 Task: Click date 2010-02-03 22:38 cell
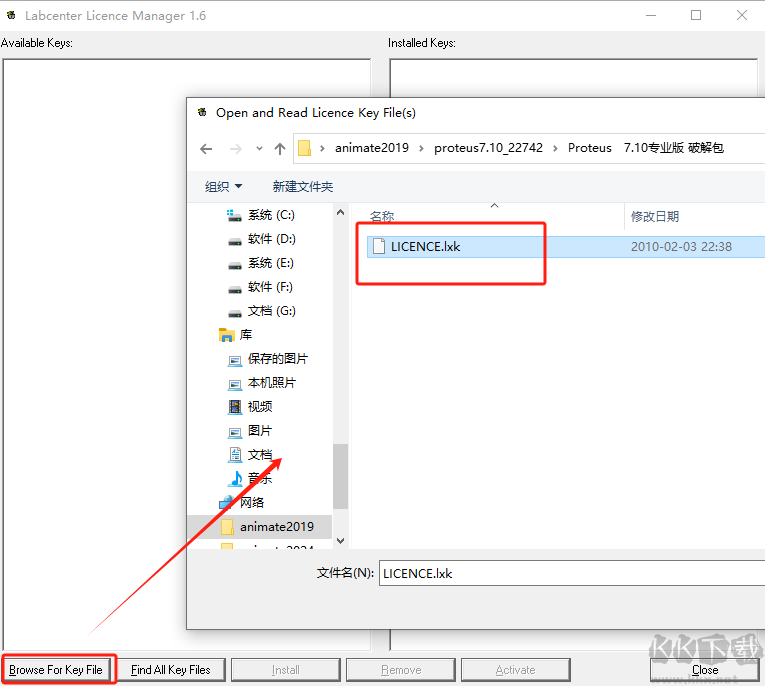[x=681, y=247]
